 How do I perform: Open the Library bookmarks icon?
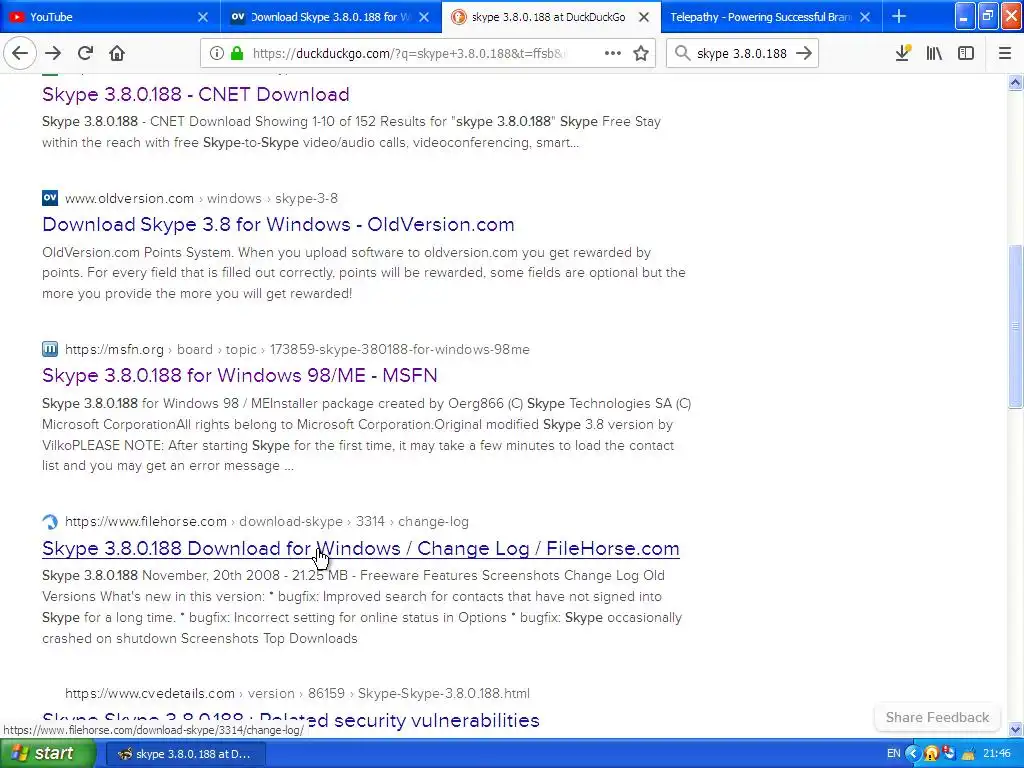pos(935,54)
